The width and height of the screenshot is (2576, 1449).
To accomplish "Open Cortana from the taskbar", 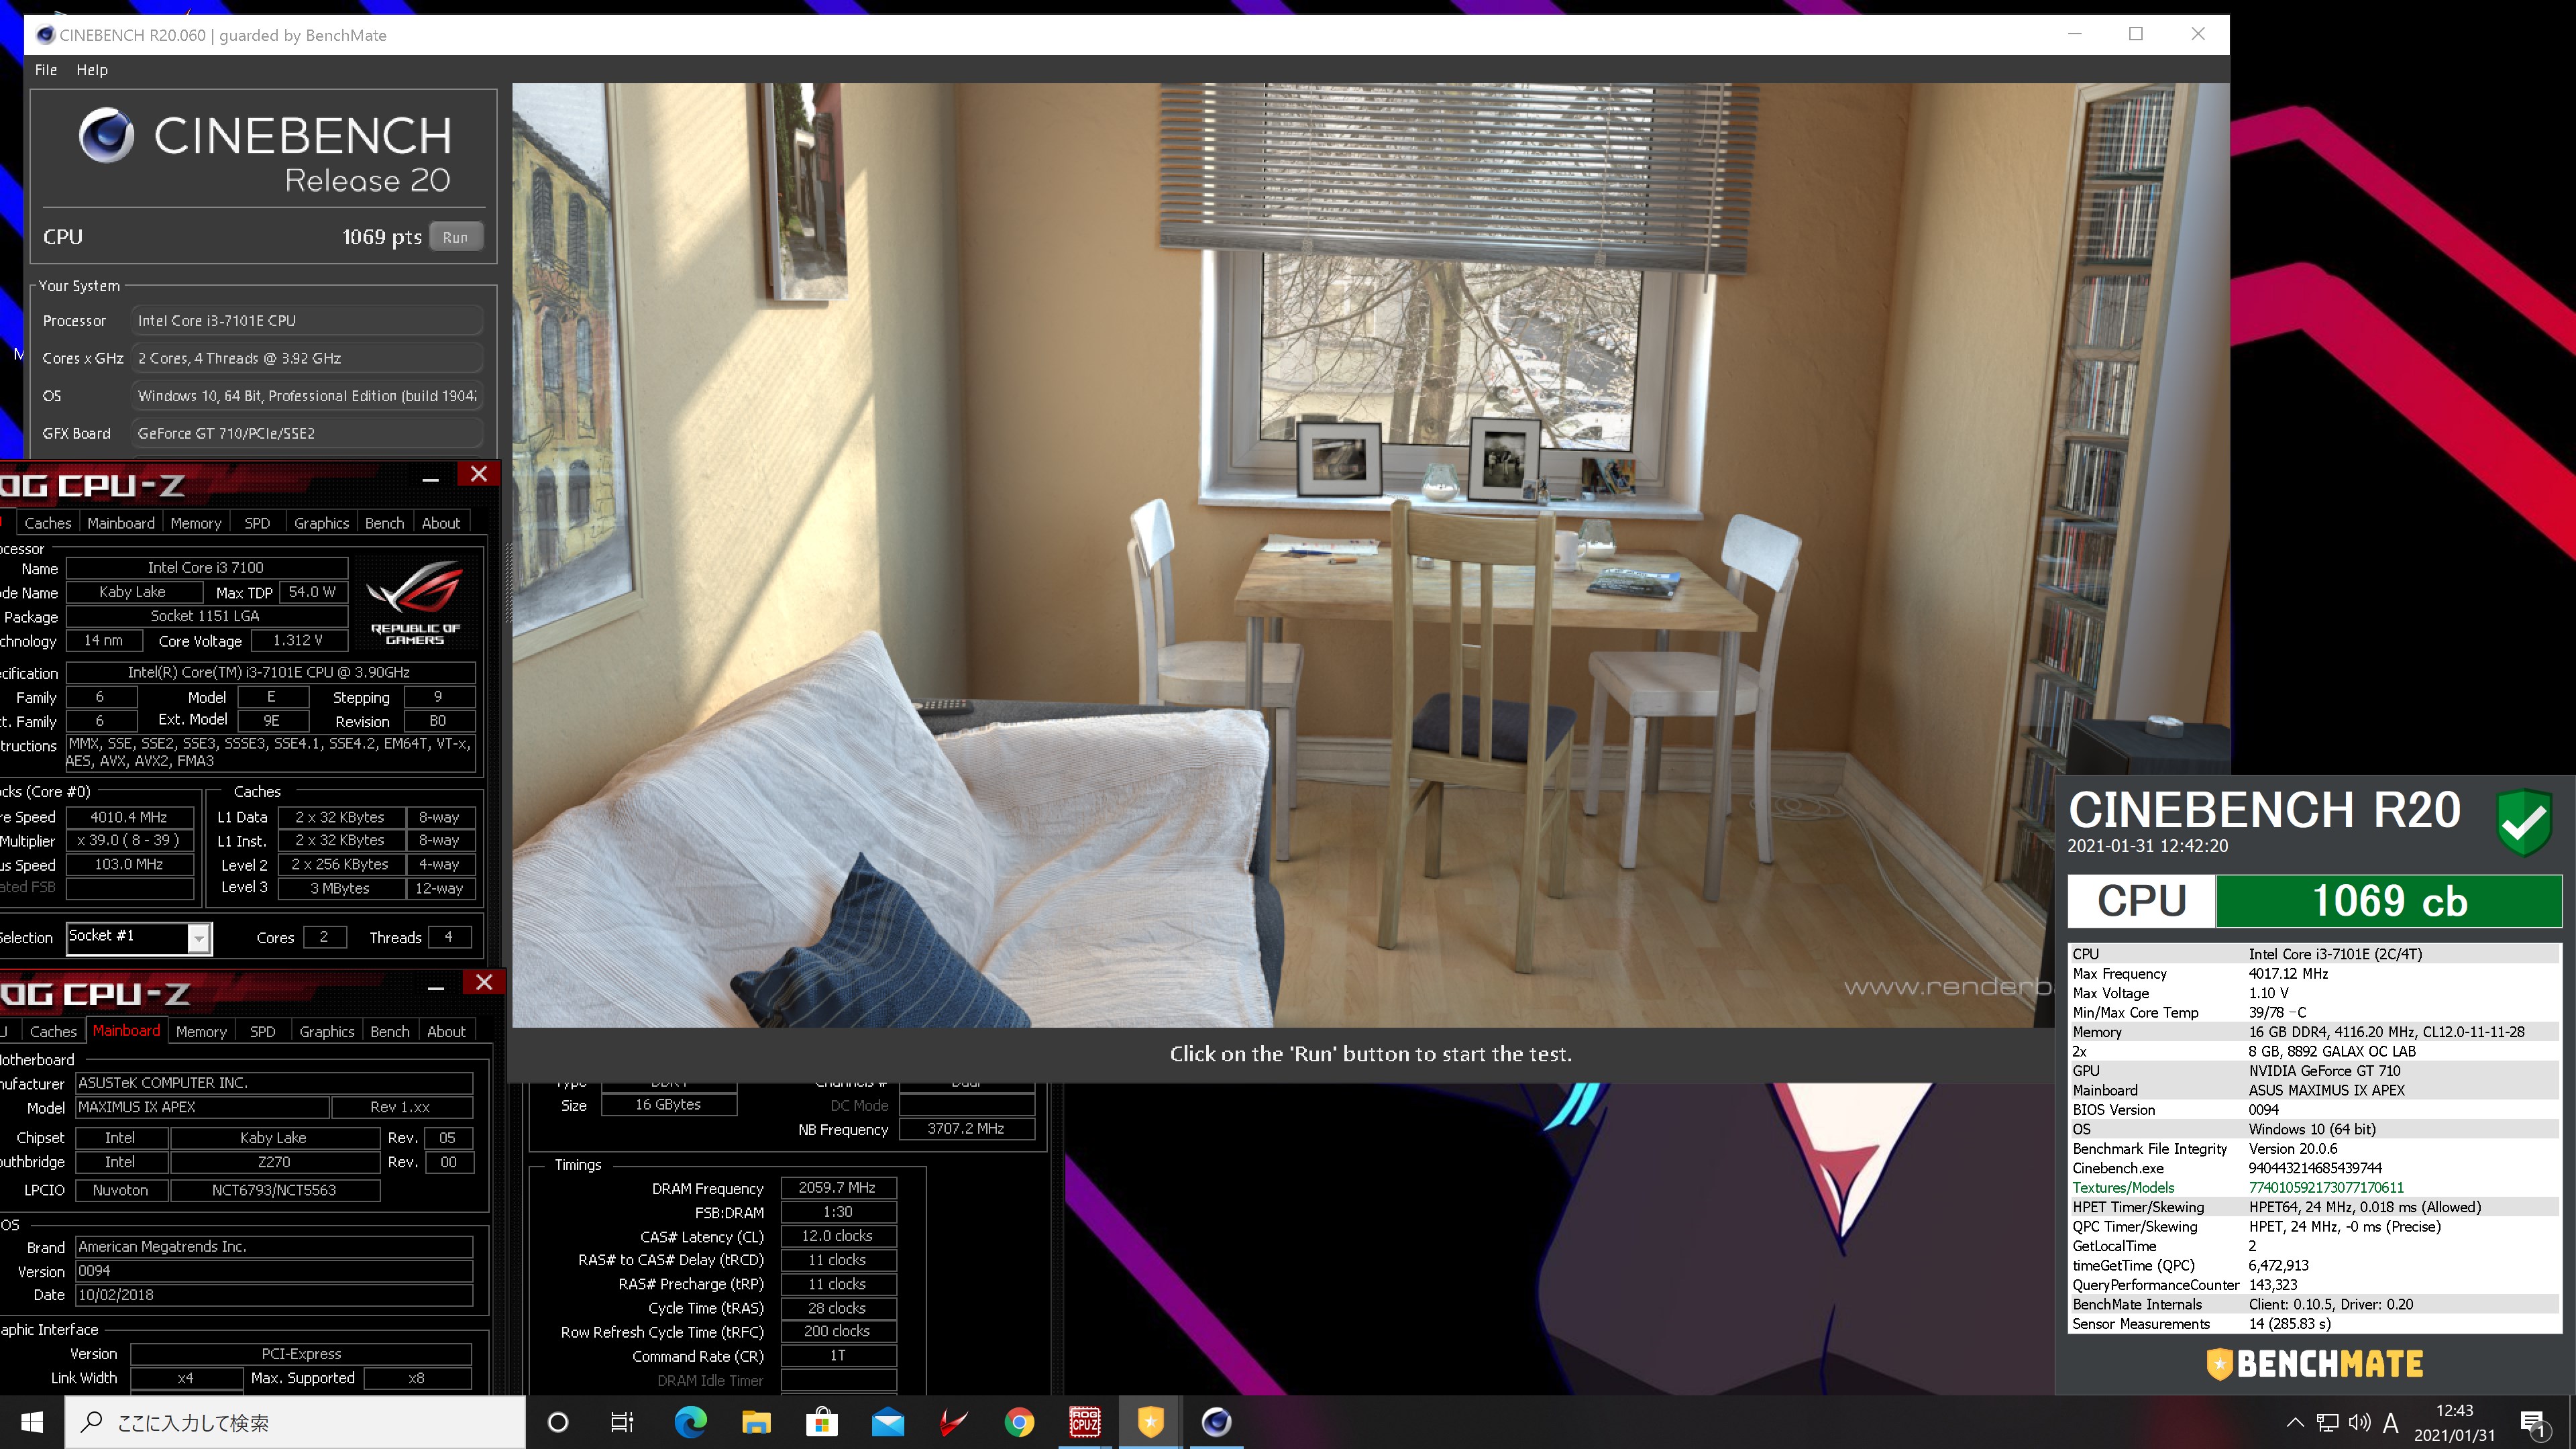I will [558, 1422].
